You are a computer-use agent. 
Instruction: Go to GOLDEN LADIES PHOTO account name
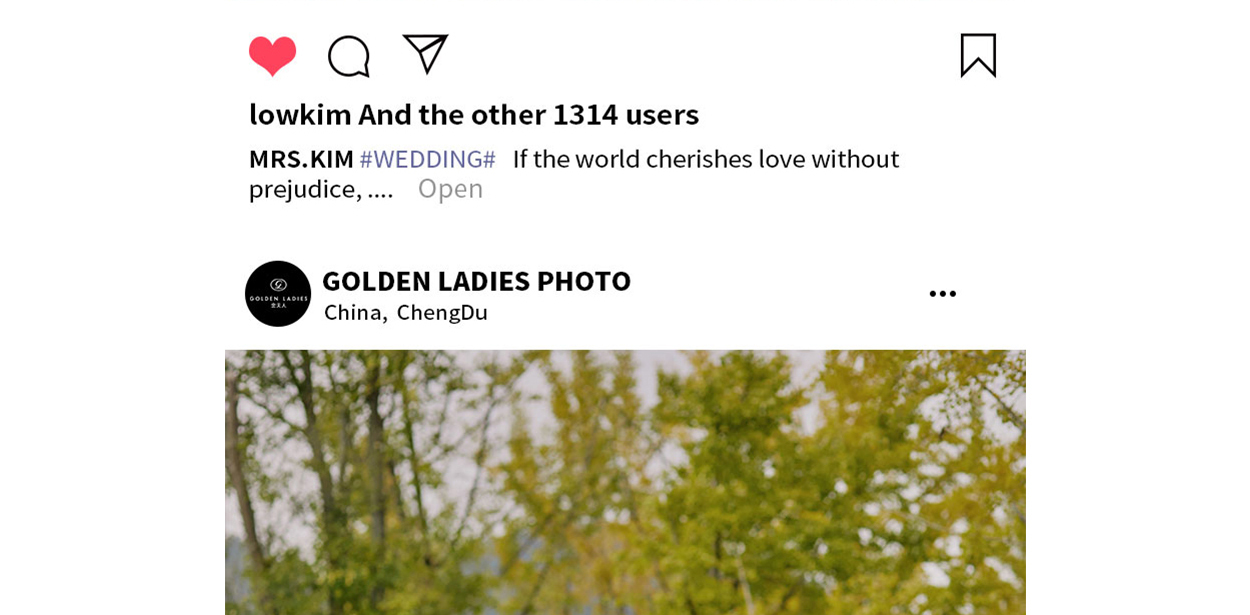(476, 281)
